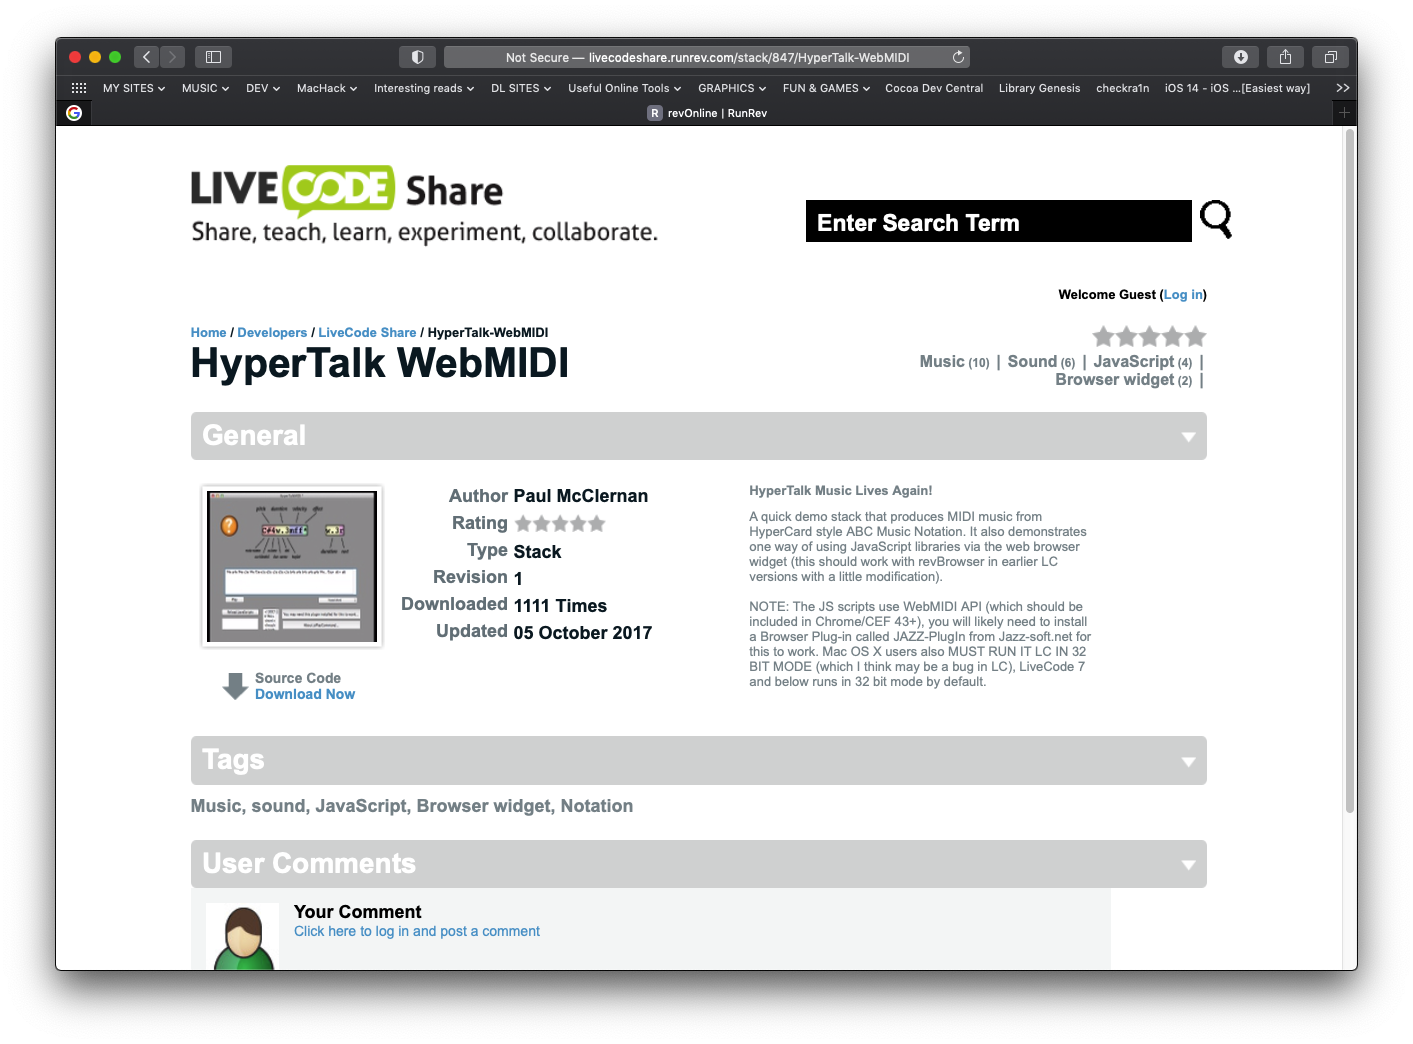Click here to log in and comment
This screenshot has height=1044, width=1413.
coord(417,931)
